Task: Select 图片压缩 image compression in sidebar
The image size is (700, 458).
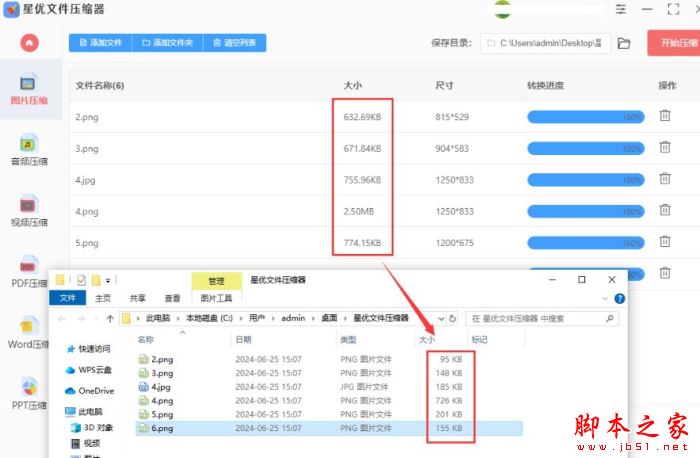Action: 29,90
